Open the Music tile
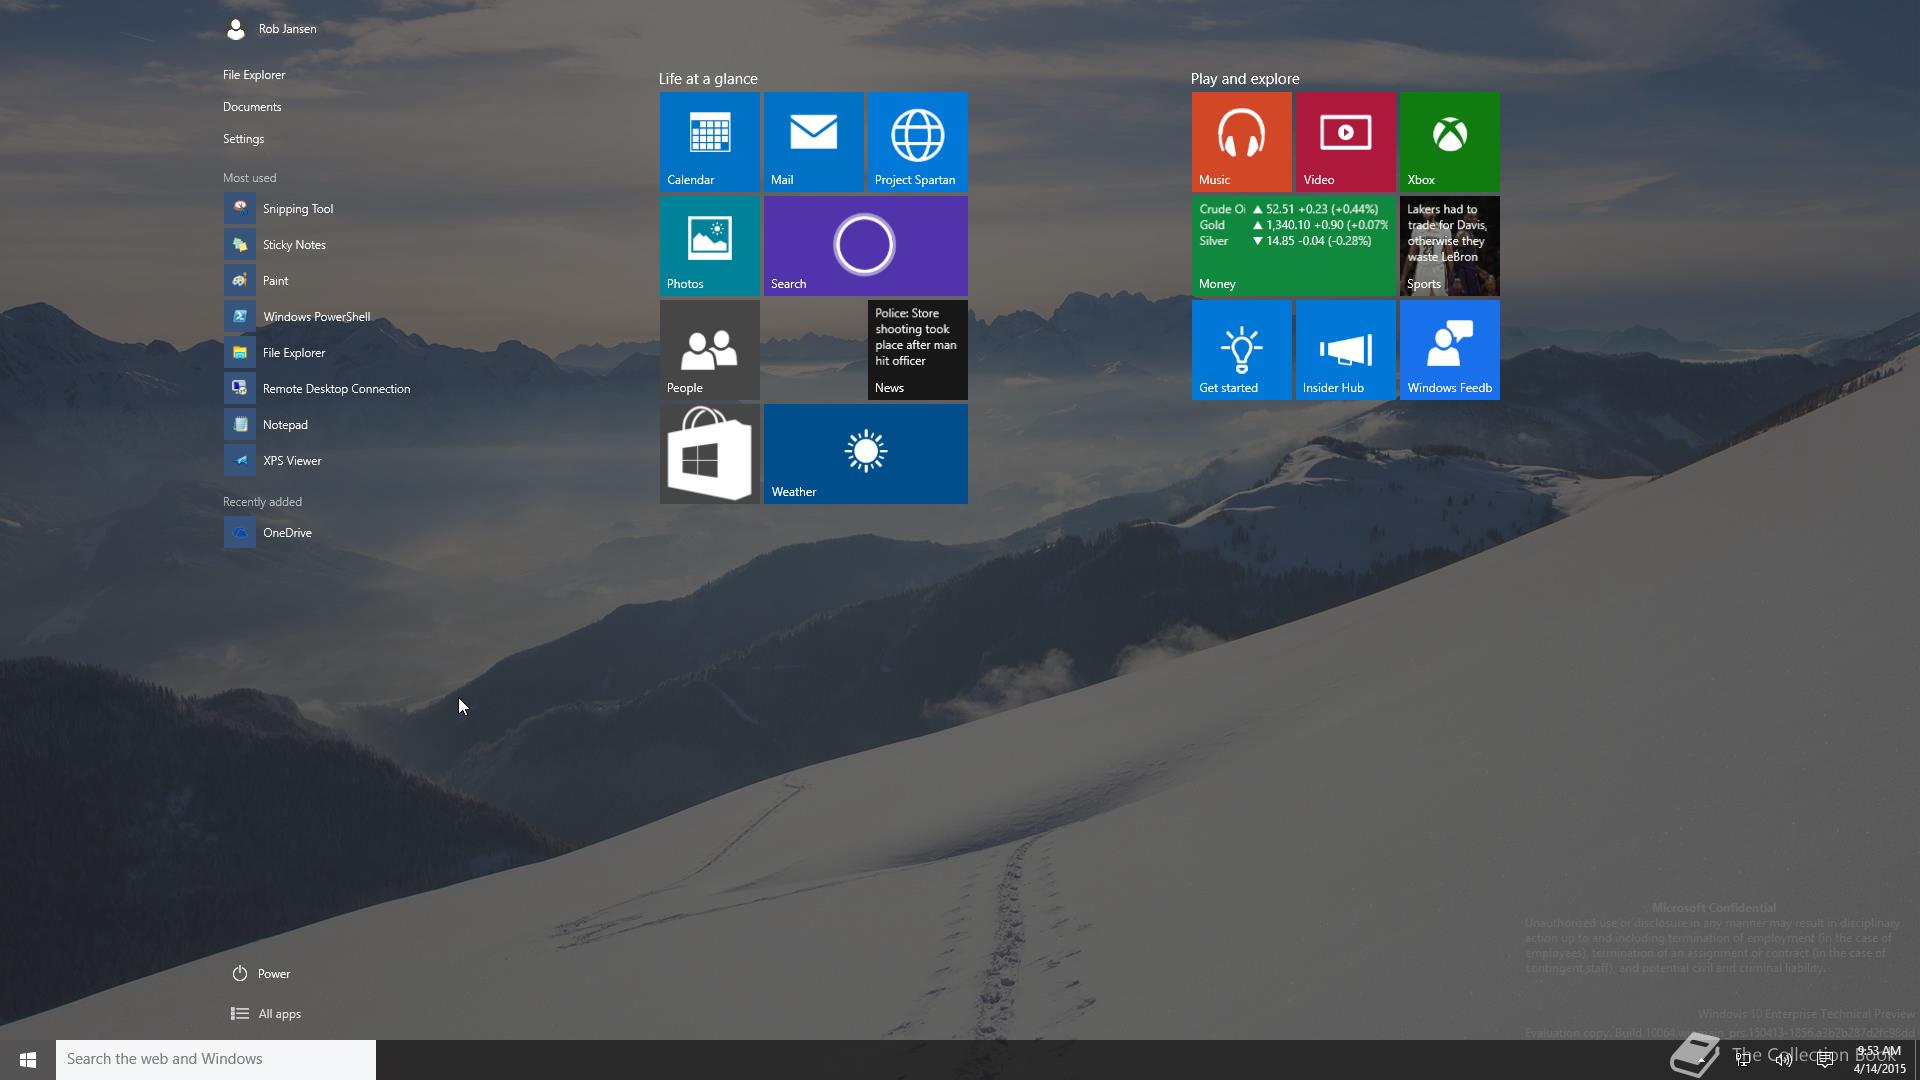 tap(1241, 142)
